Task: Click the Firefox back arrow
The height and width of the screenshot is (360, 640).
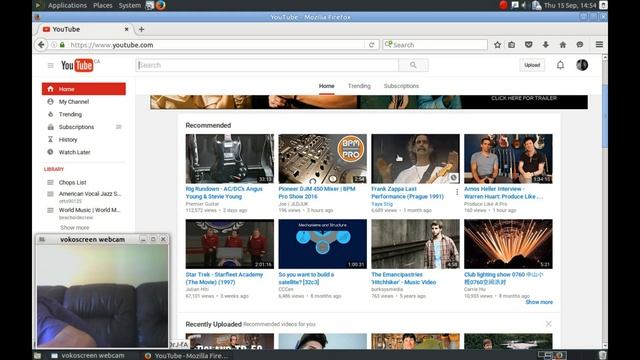Action: (41, 44)
